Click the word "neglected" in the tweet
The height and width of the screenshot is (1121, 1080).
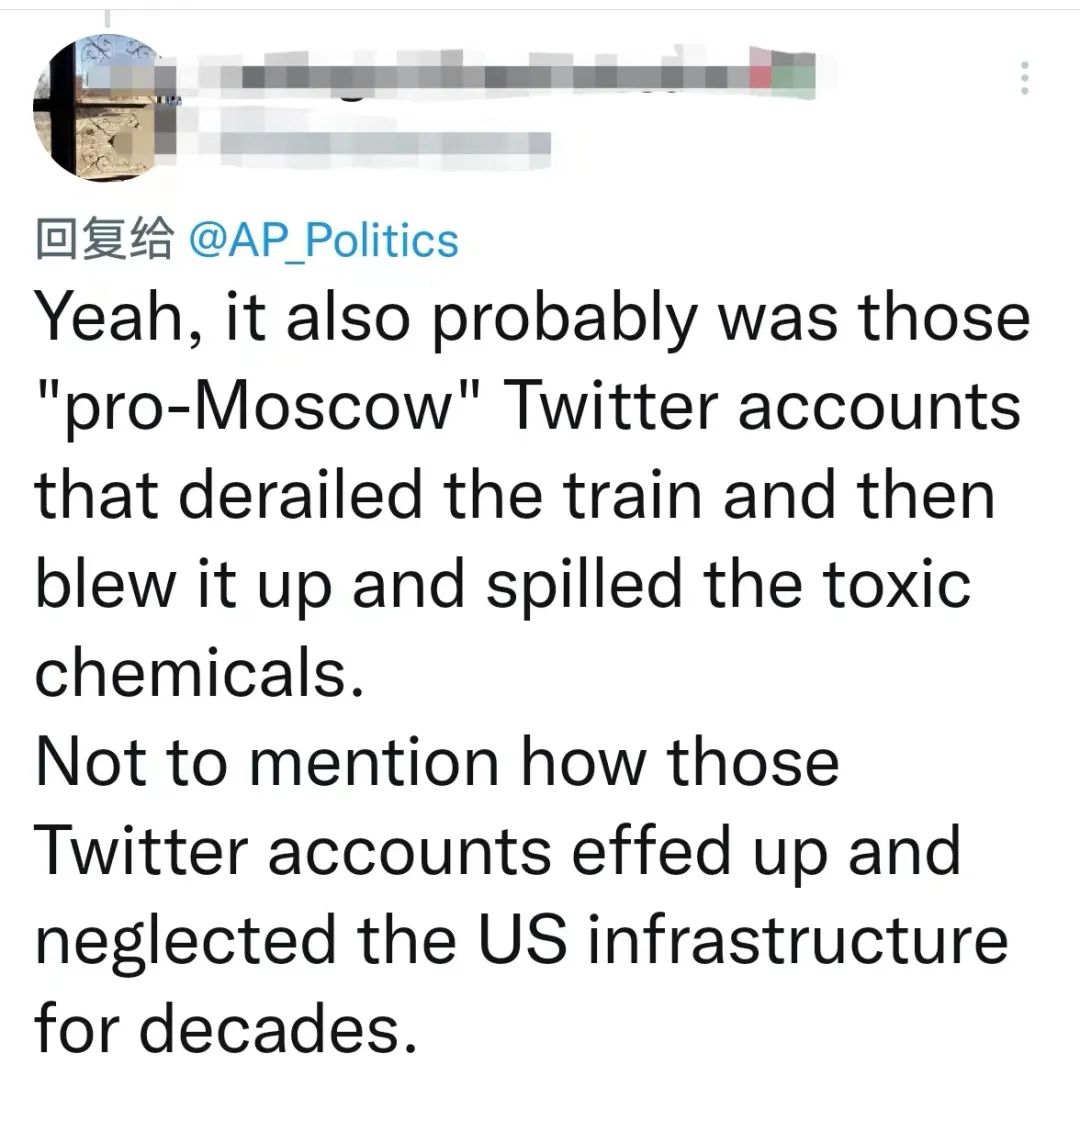coord(185,939)
